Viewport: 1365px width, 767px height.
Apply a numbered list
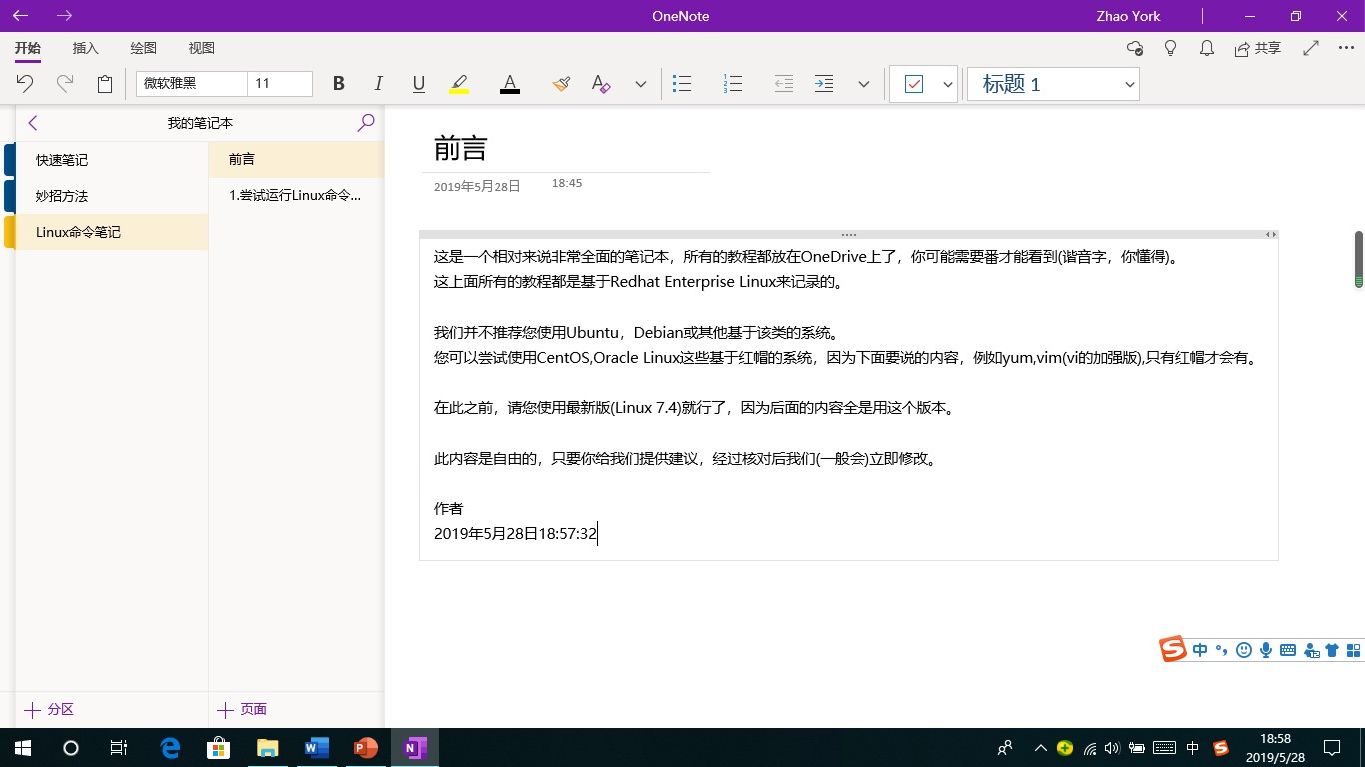[733, 84]
